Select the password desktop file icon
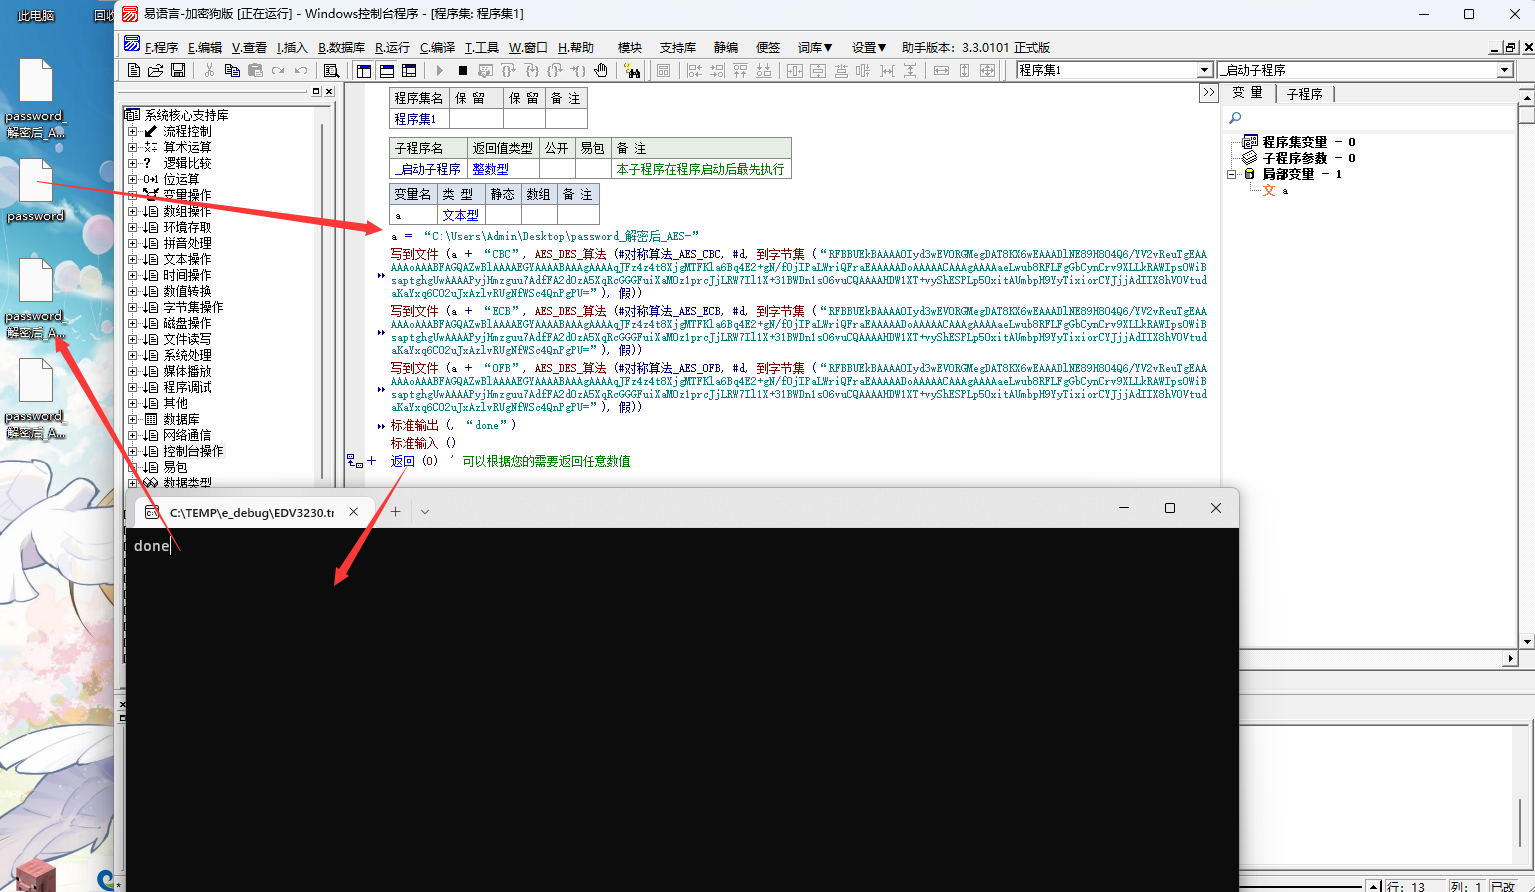Screen dimensions: 1535x892 pos(36,191)
